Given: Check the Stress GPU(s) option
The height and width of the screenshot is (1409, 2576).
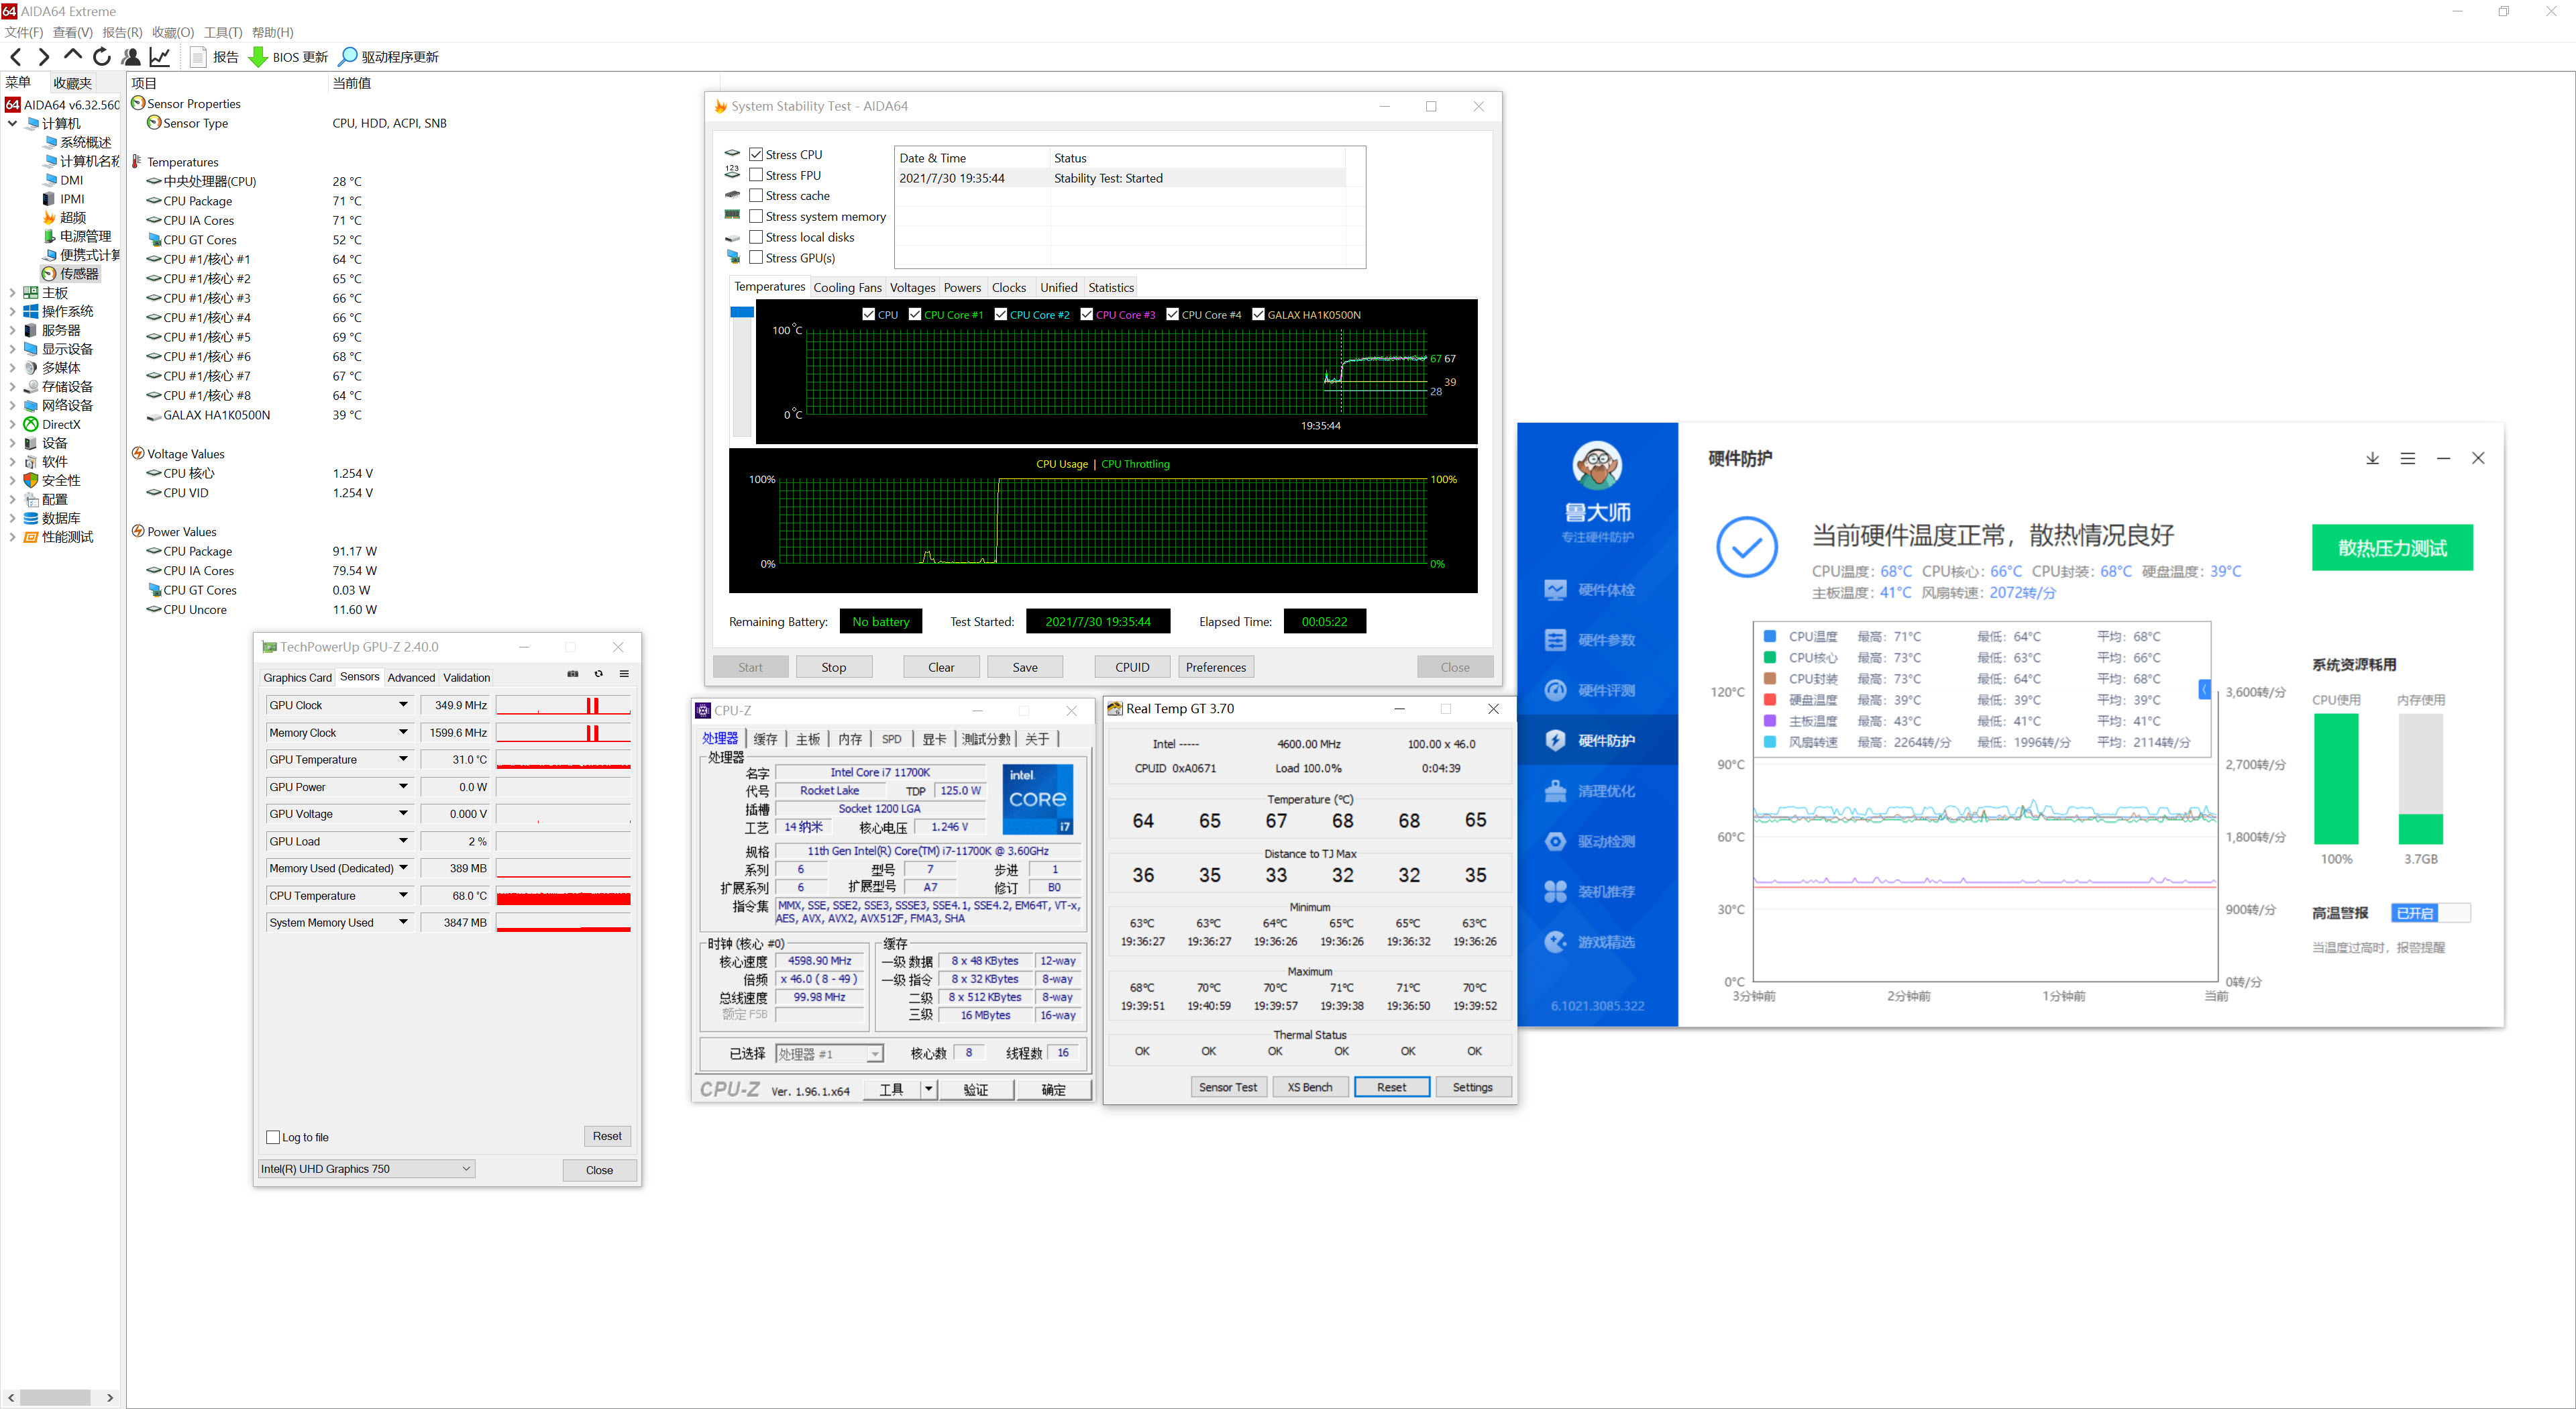Looking at the screenshot, I should pos(756,258).
